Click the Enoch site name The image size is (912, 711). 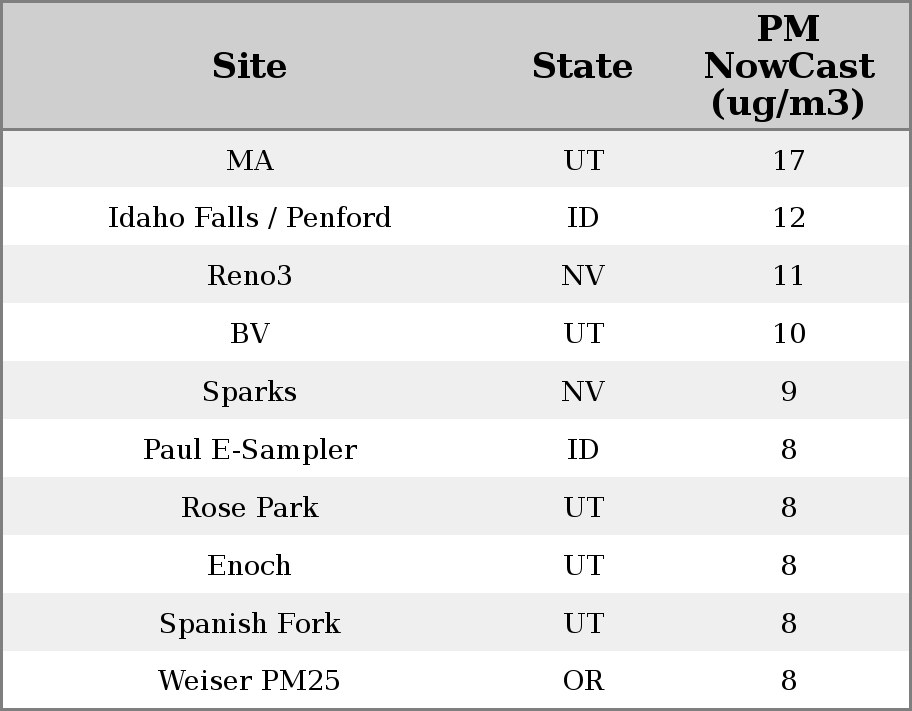(x=249, y=566)
